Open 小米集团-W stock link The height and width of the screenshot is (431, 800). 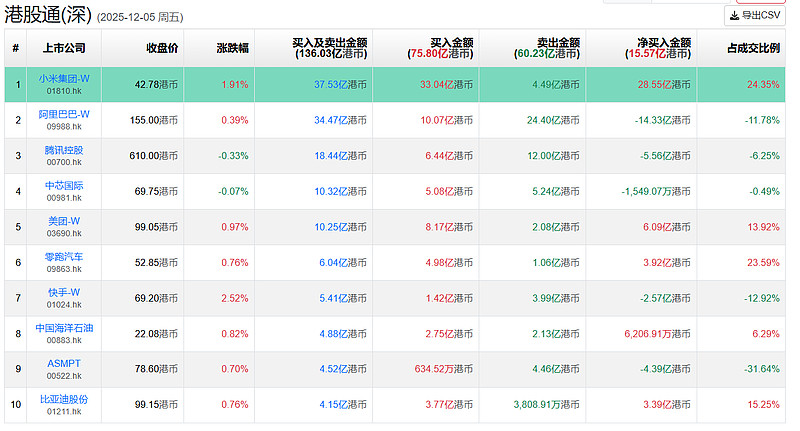click(64, 78)
